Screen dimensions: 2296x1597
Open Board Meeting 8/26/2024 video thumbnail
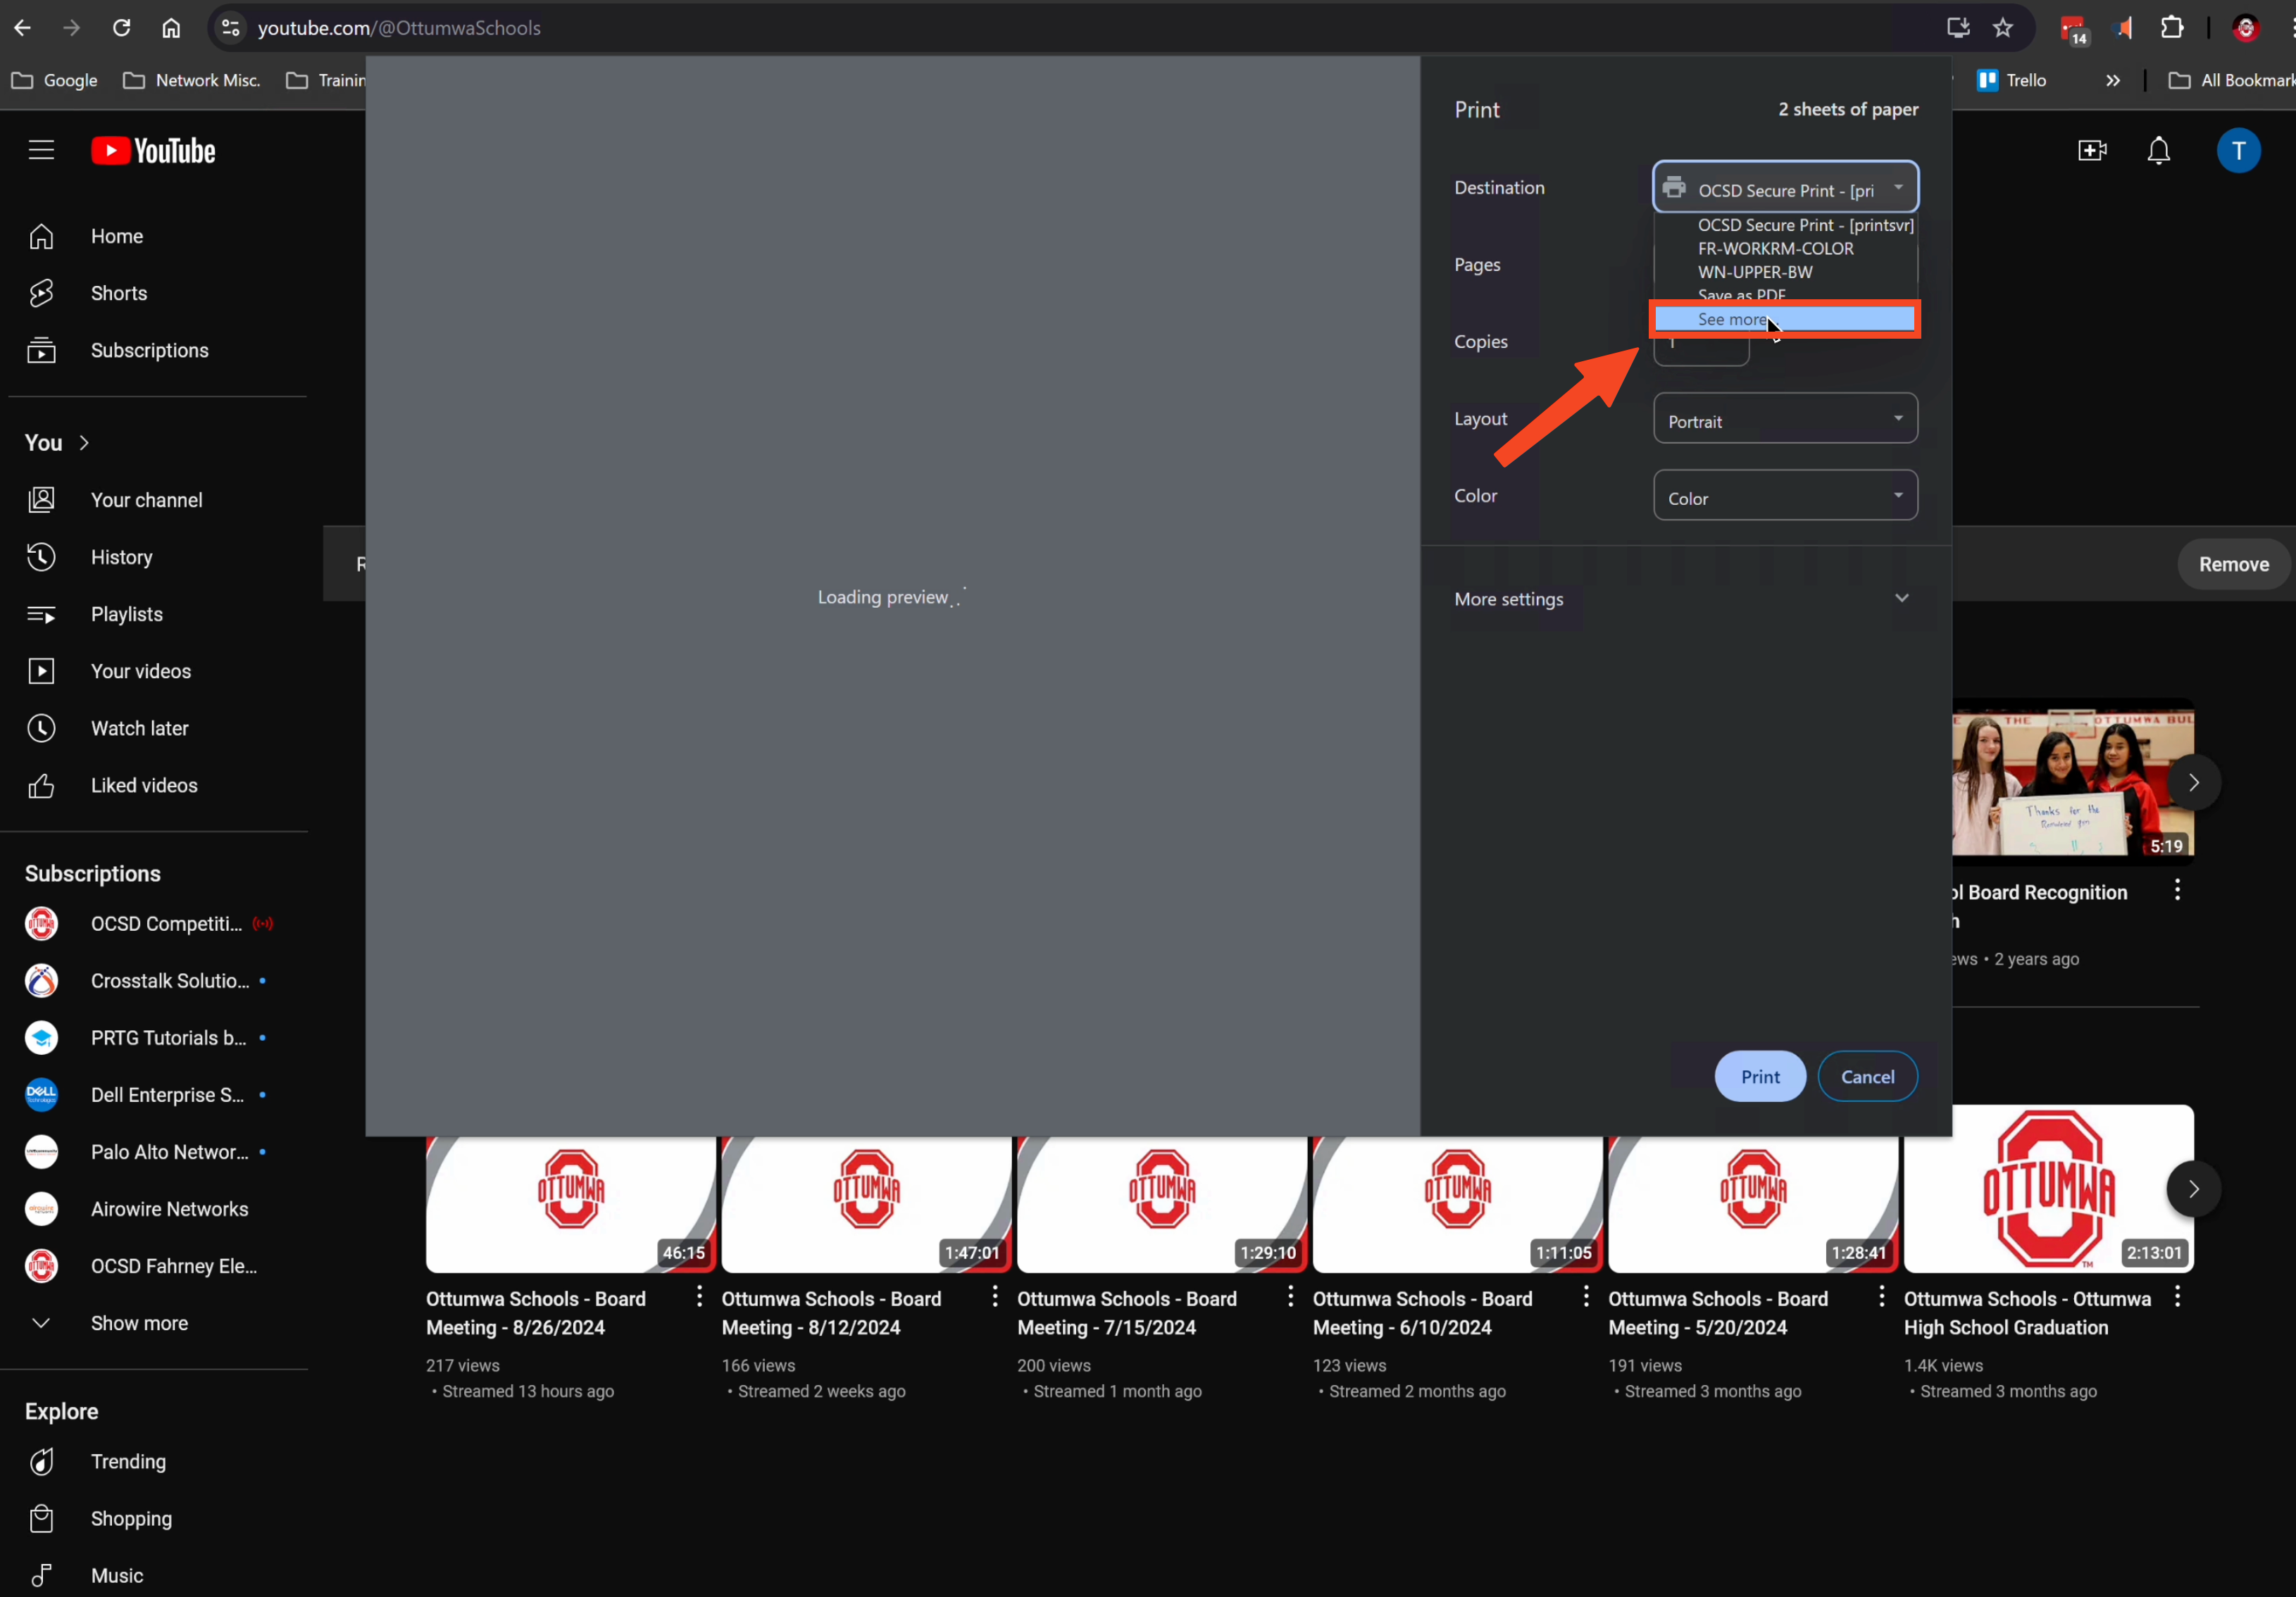[570, 1204]
